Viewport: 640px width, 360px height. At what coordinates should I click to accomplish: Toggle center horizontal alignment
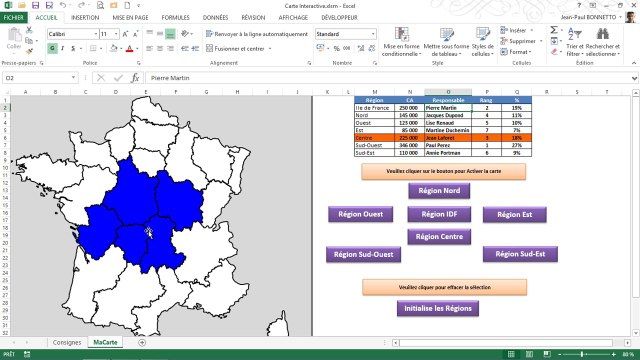[160, 49]
